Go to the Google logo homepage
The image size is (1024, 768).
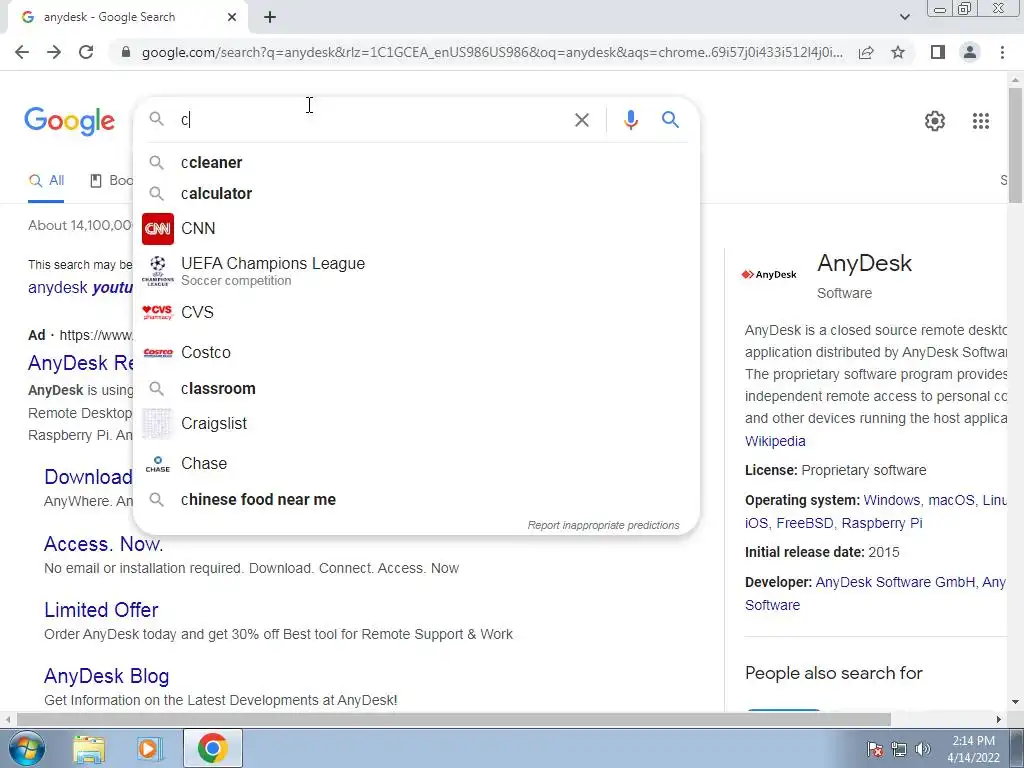[x=69, y=121]
